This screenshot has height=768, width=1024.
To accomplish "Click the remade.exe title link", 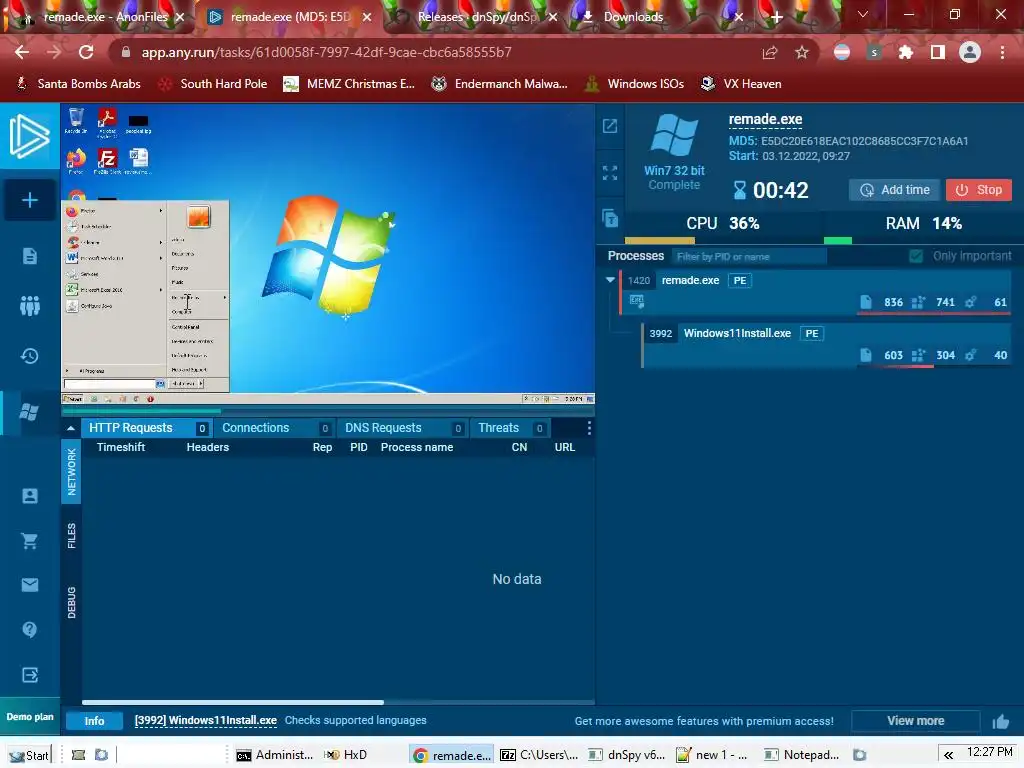I will pos(765,120).
